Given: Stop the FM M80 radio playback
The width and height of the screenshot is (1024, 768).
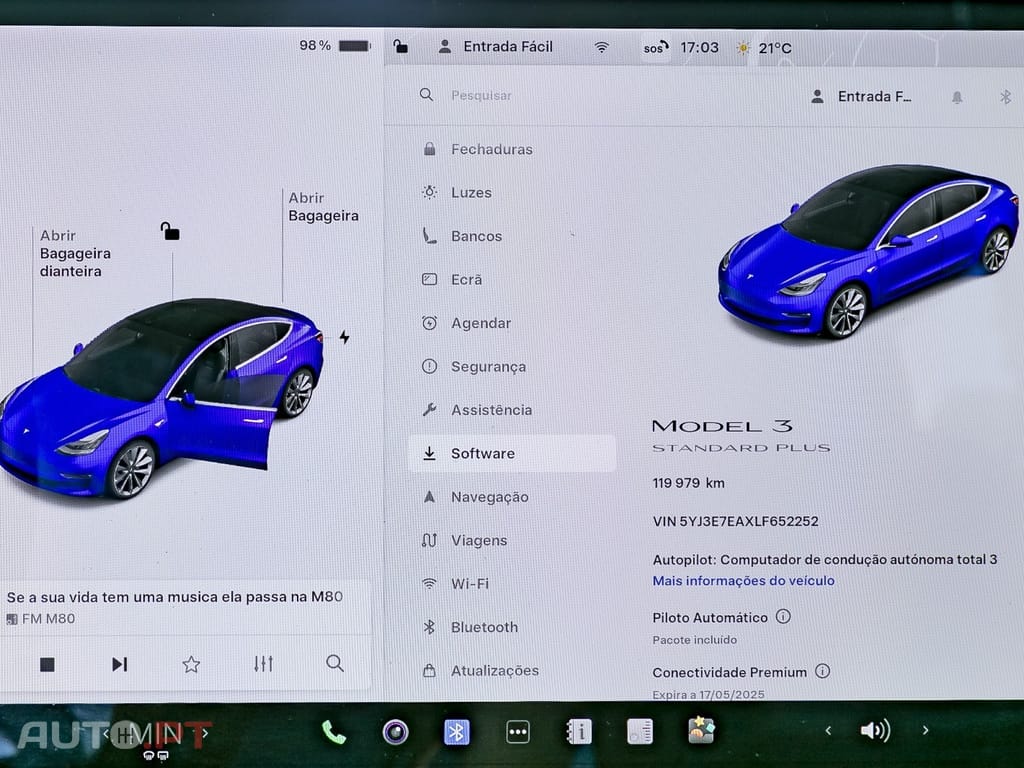Looking at the screenshot, I should pyautogui.click(x=47, y=664).
